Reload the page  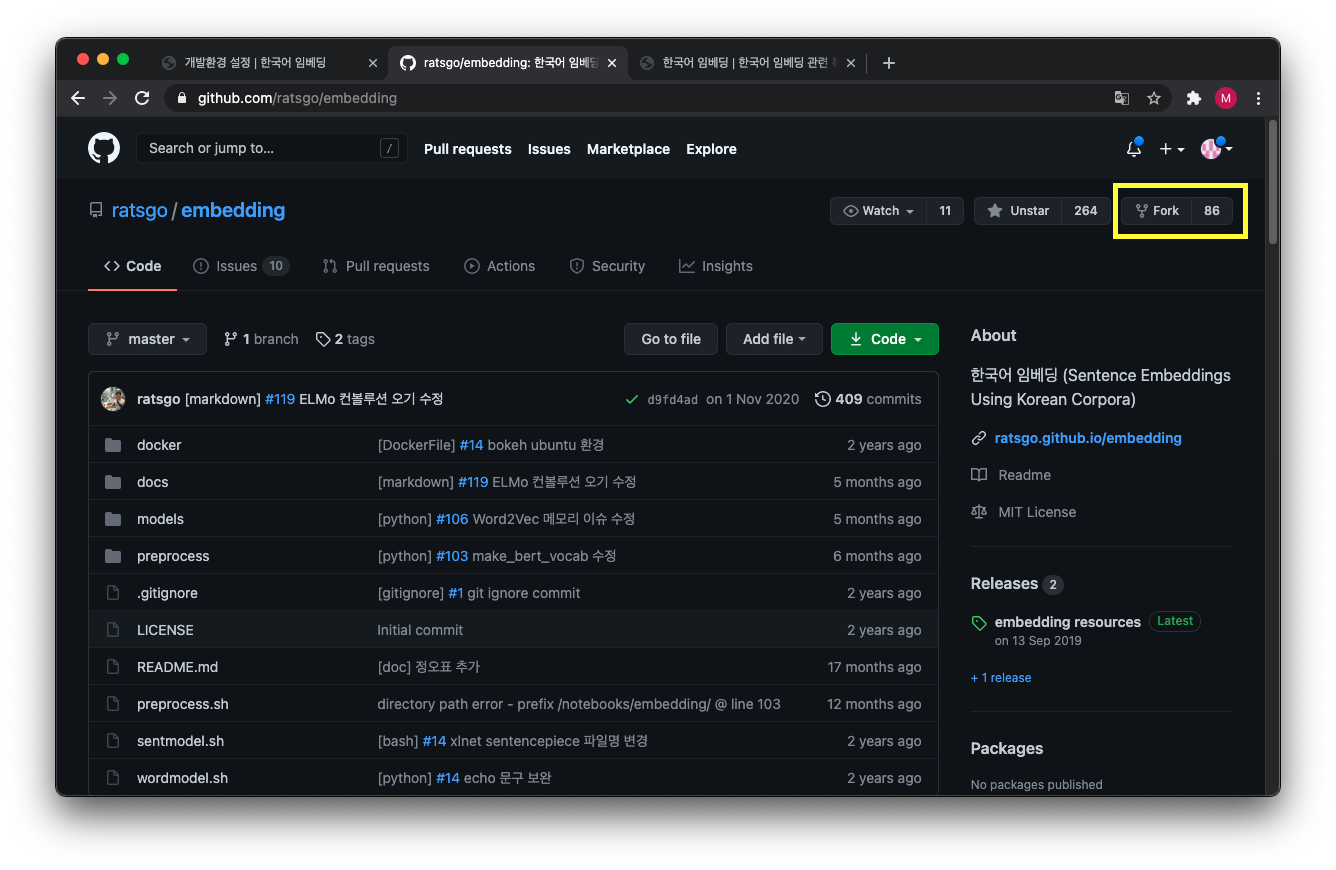point(142,98)
